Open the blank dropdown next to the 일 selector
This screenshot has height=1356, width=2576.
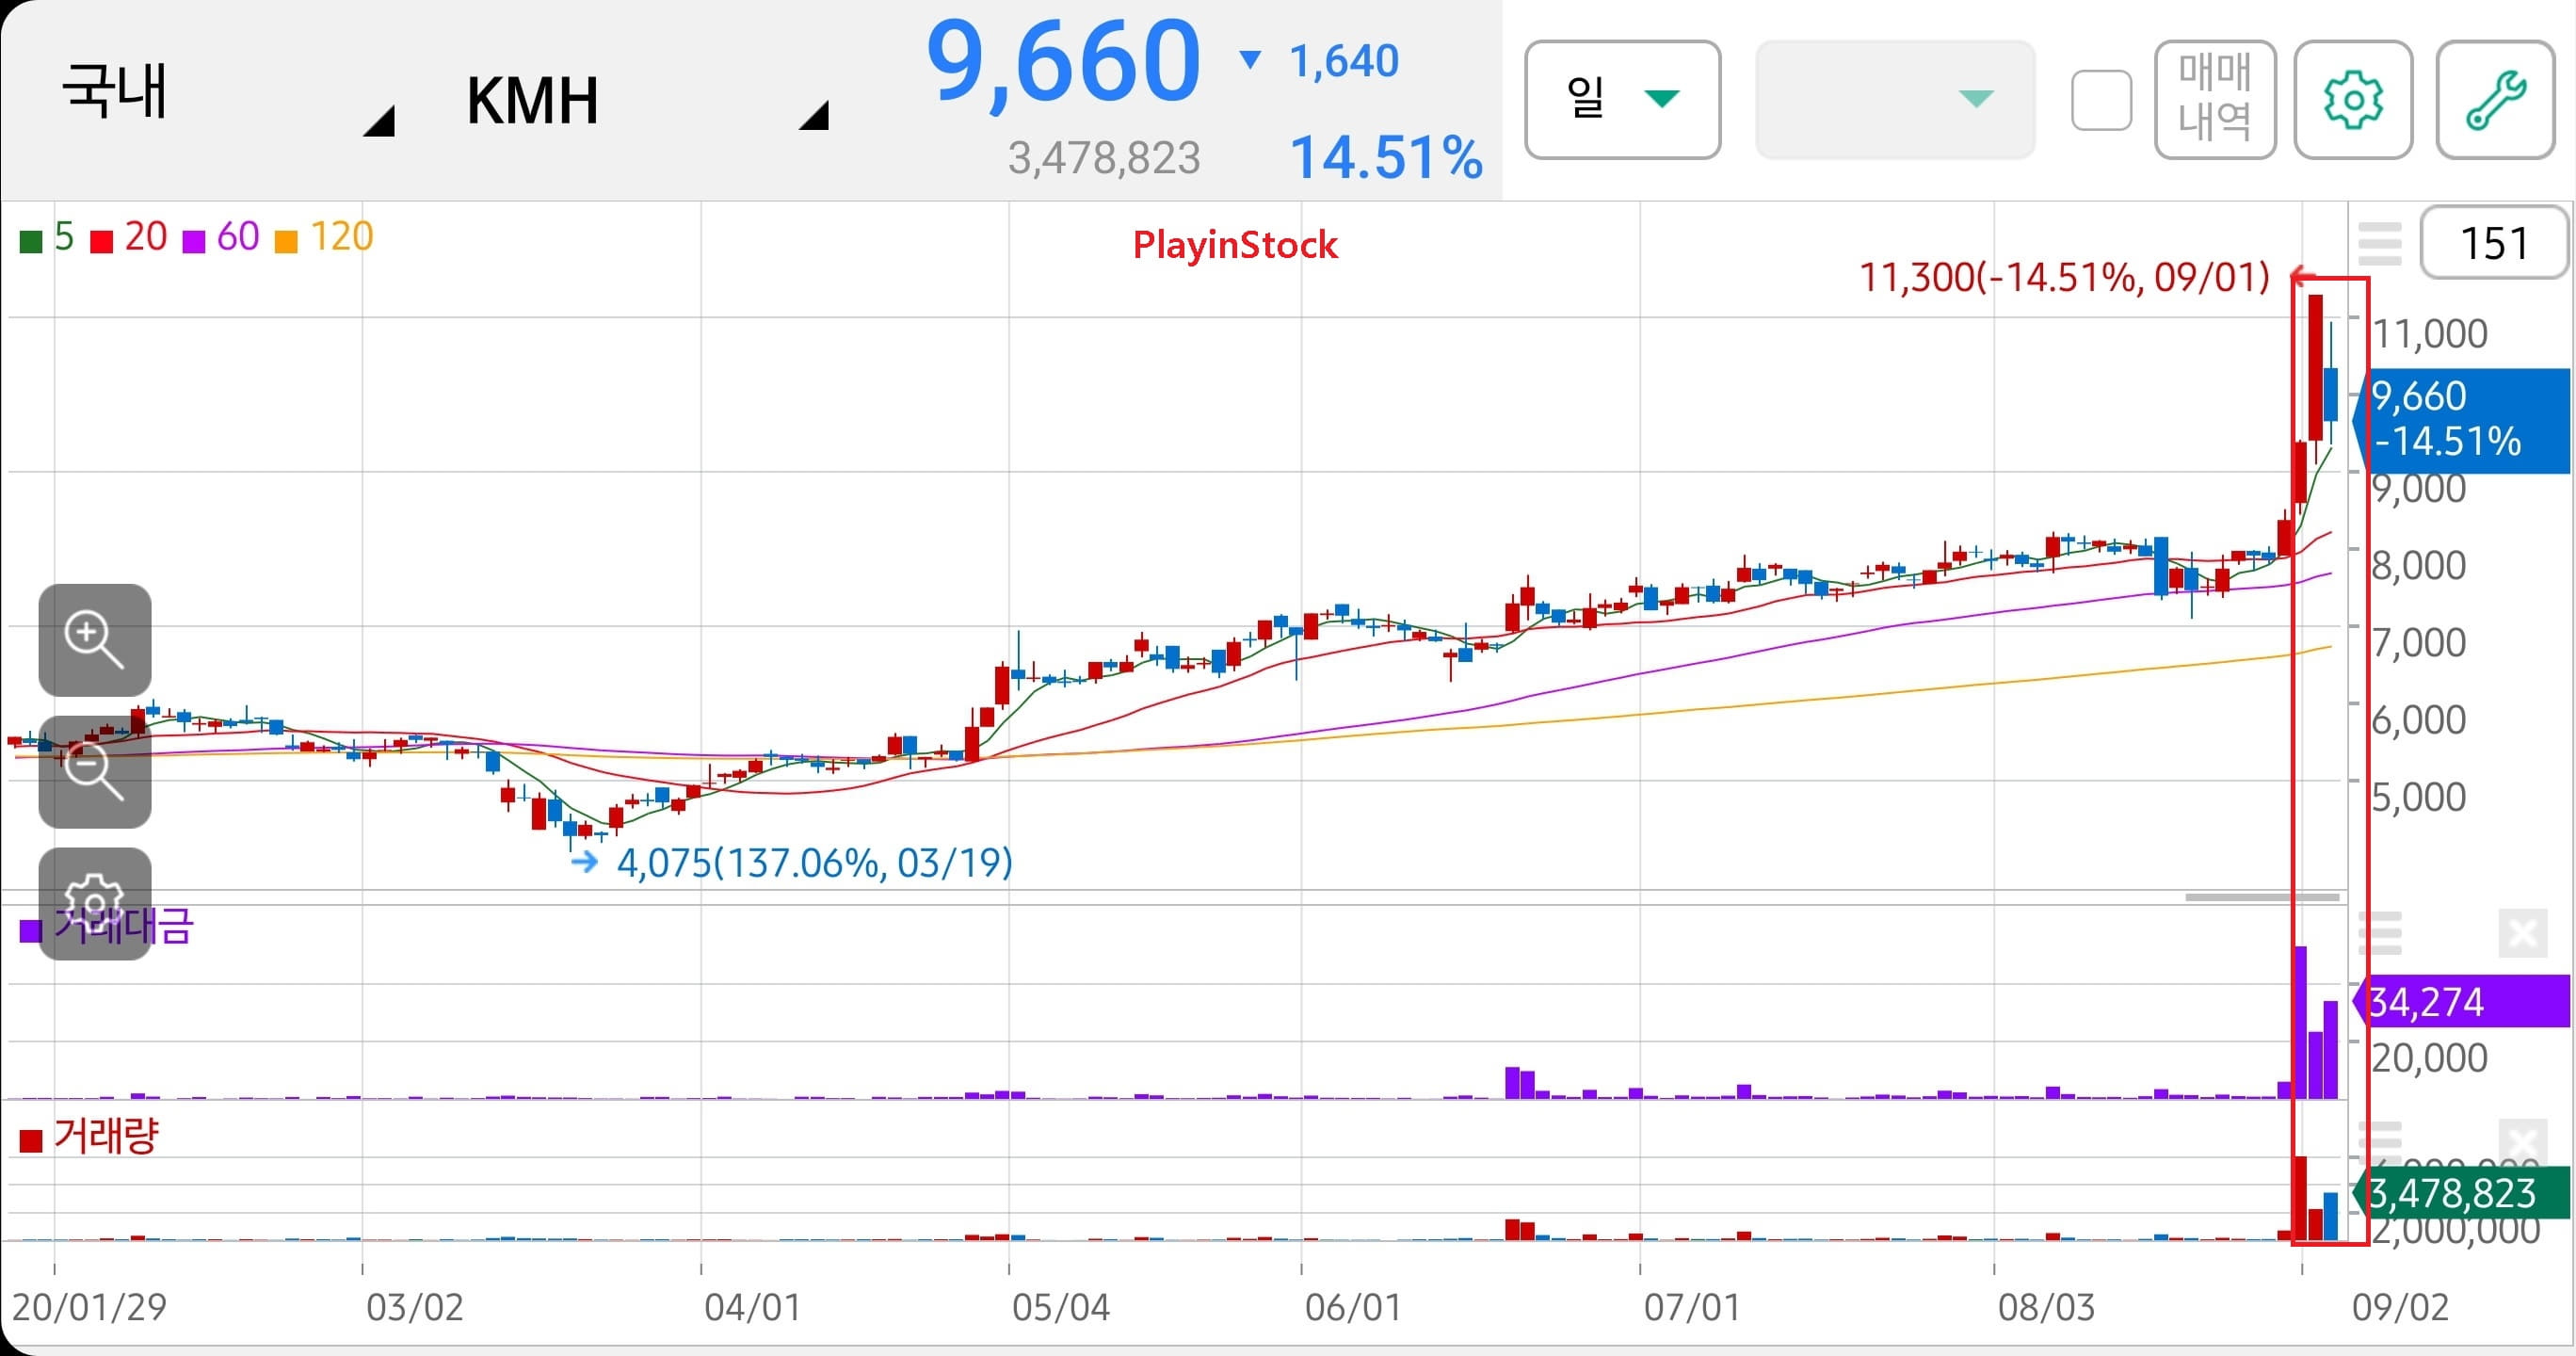1895,99
